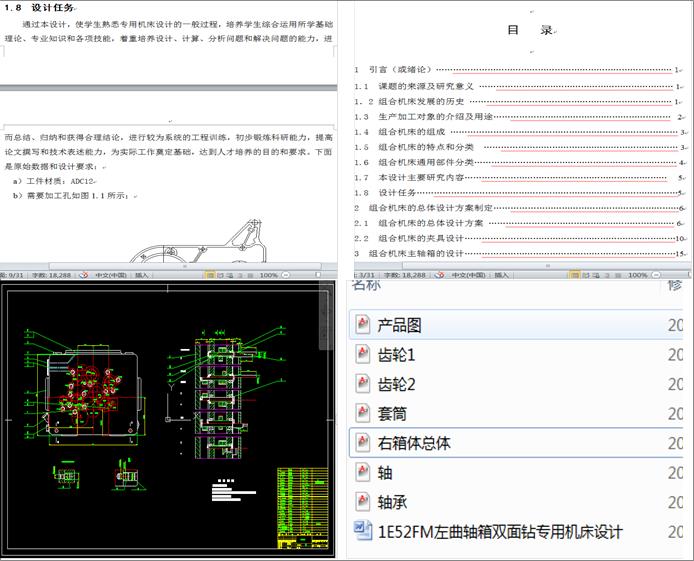This screenshot has height=561, width=694.
Task: Click TOC entry 1.3 生产加工对象的介绍及用途
Action: [519, 116]
